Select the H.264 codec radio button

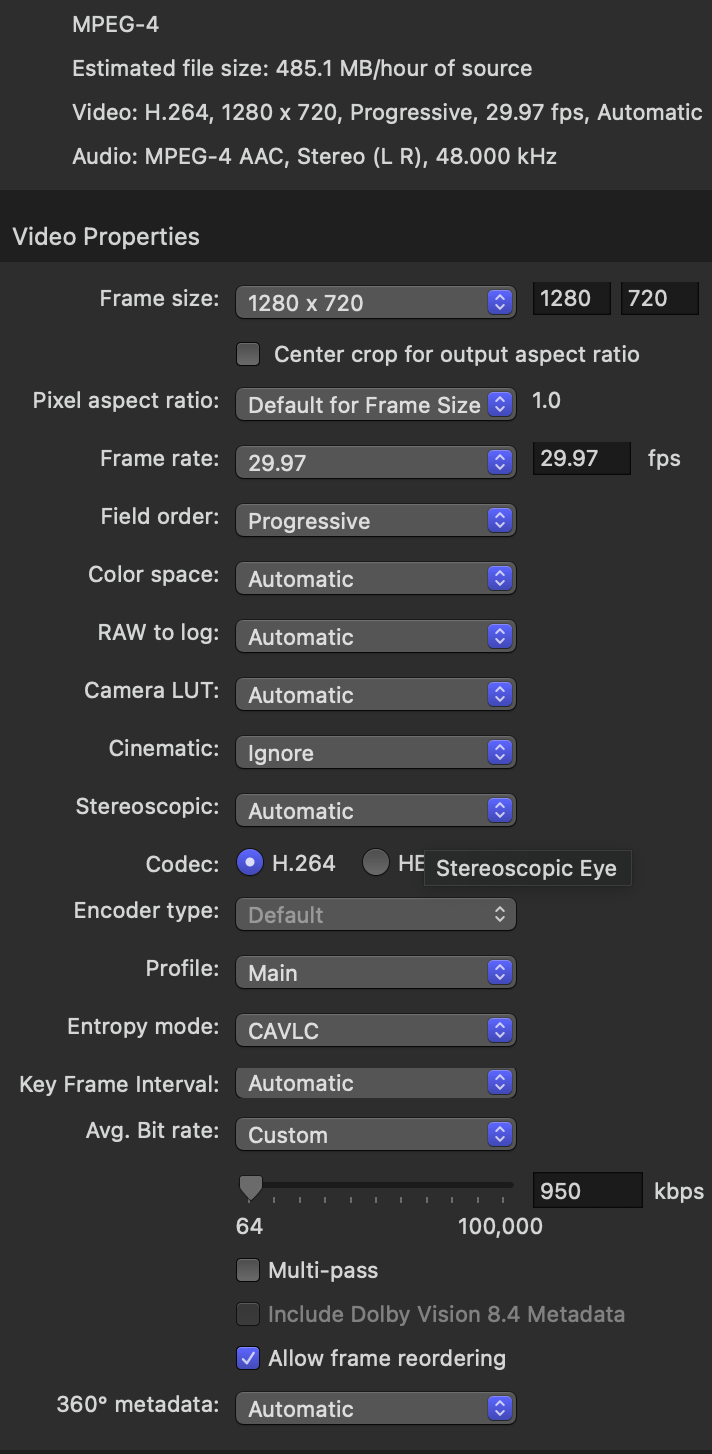(250, 862)
